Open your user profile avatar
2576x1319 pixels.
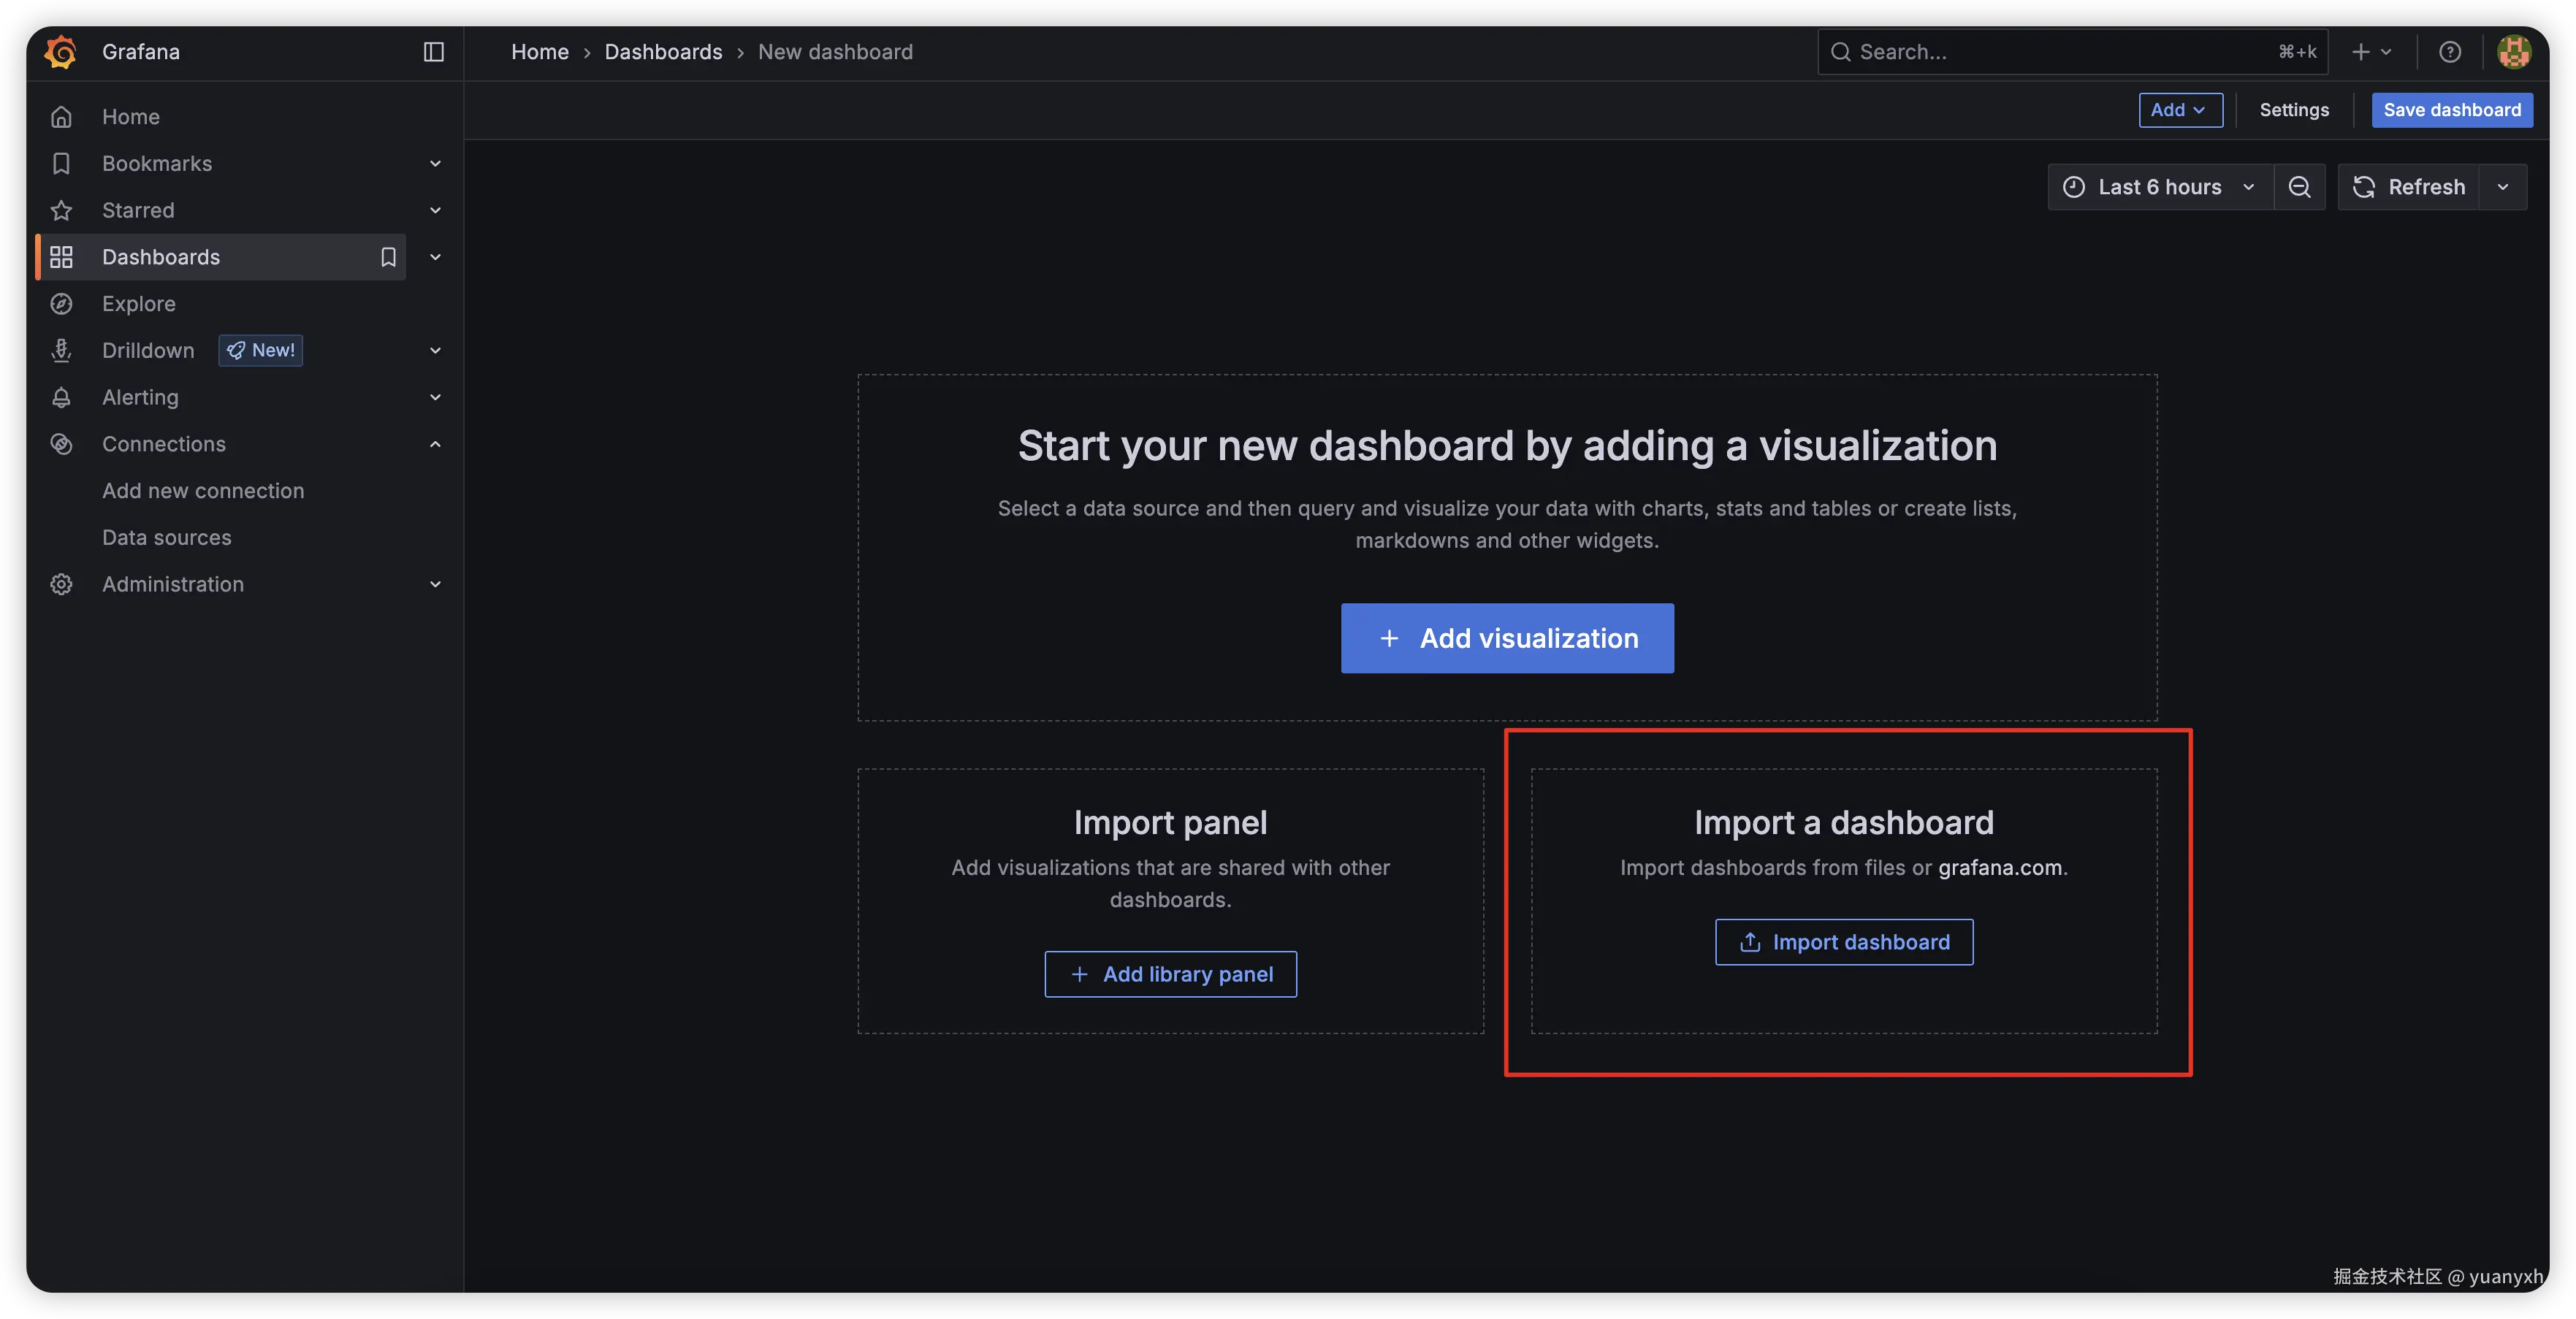pos(2515,51)
